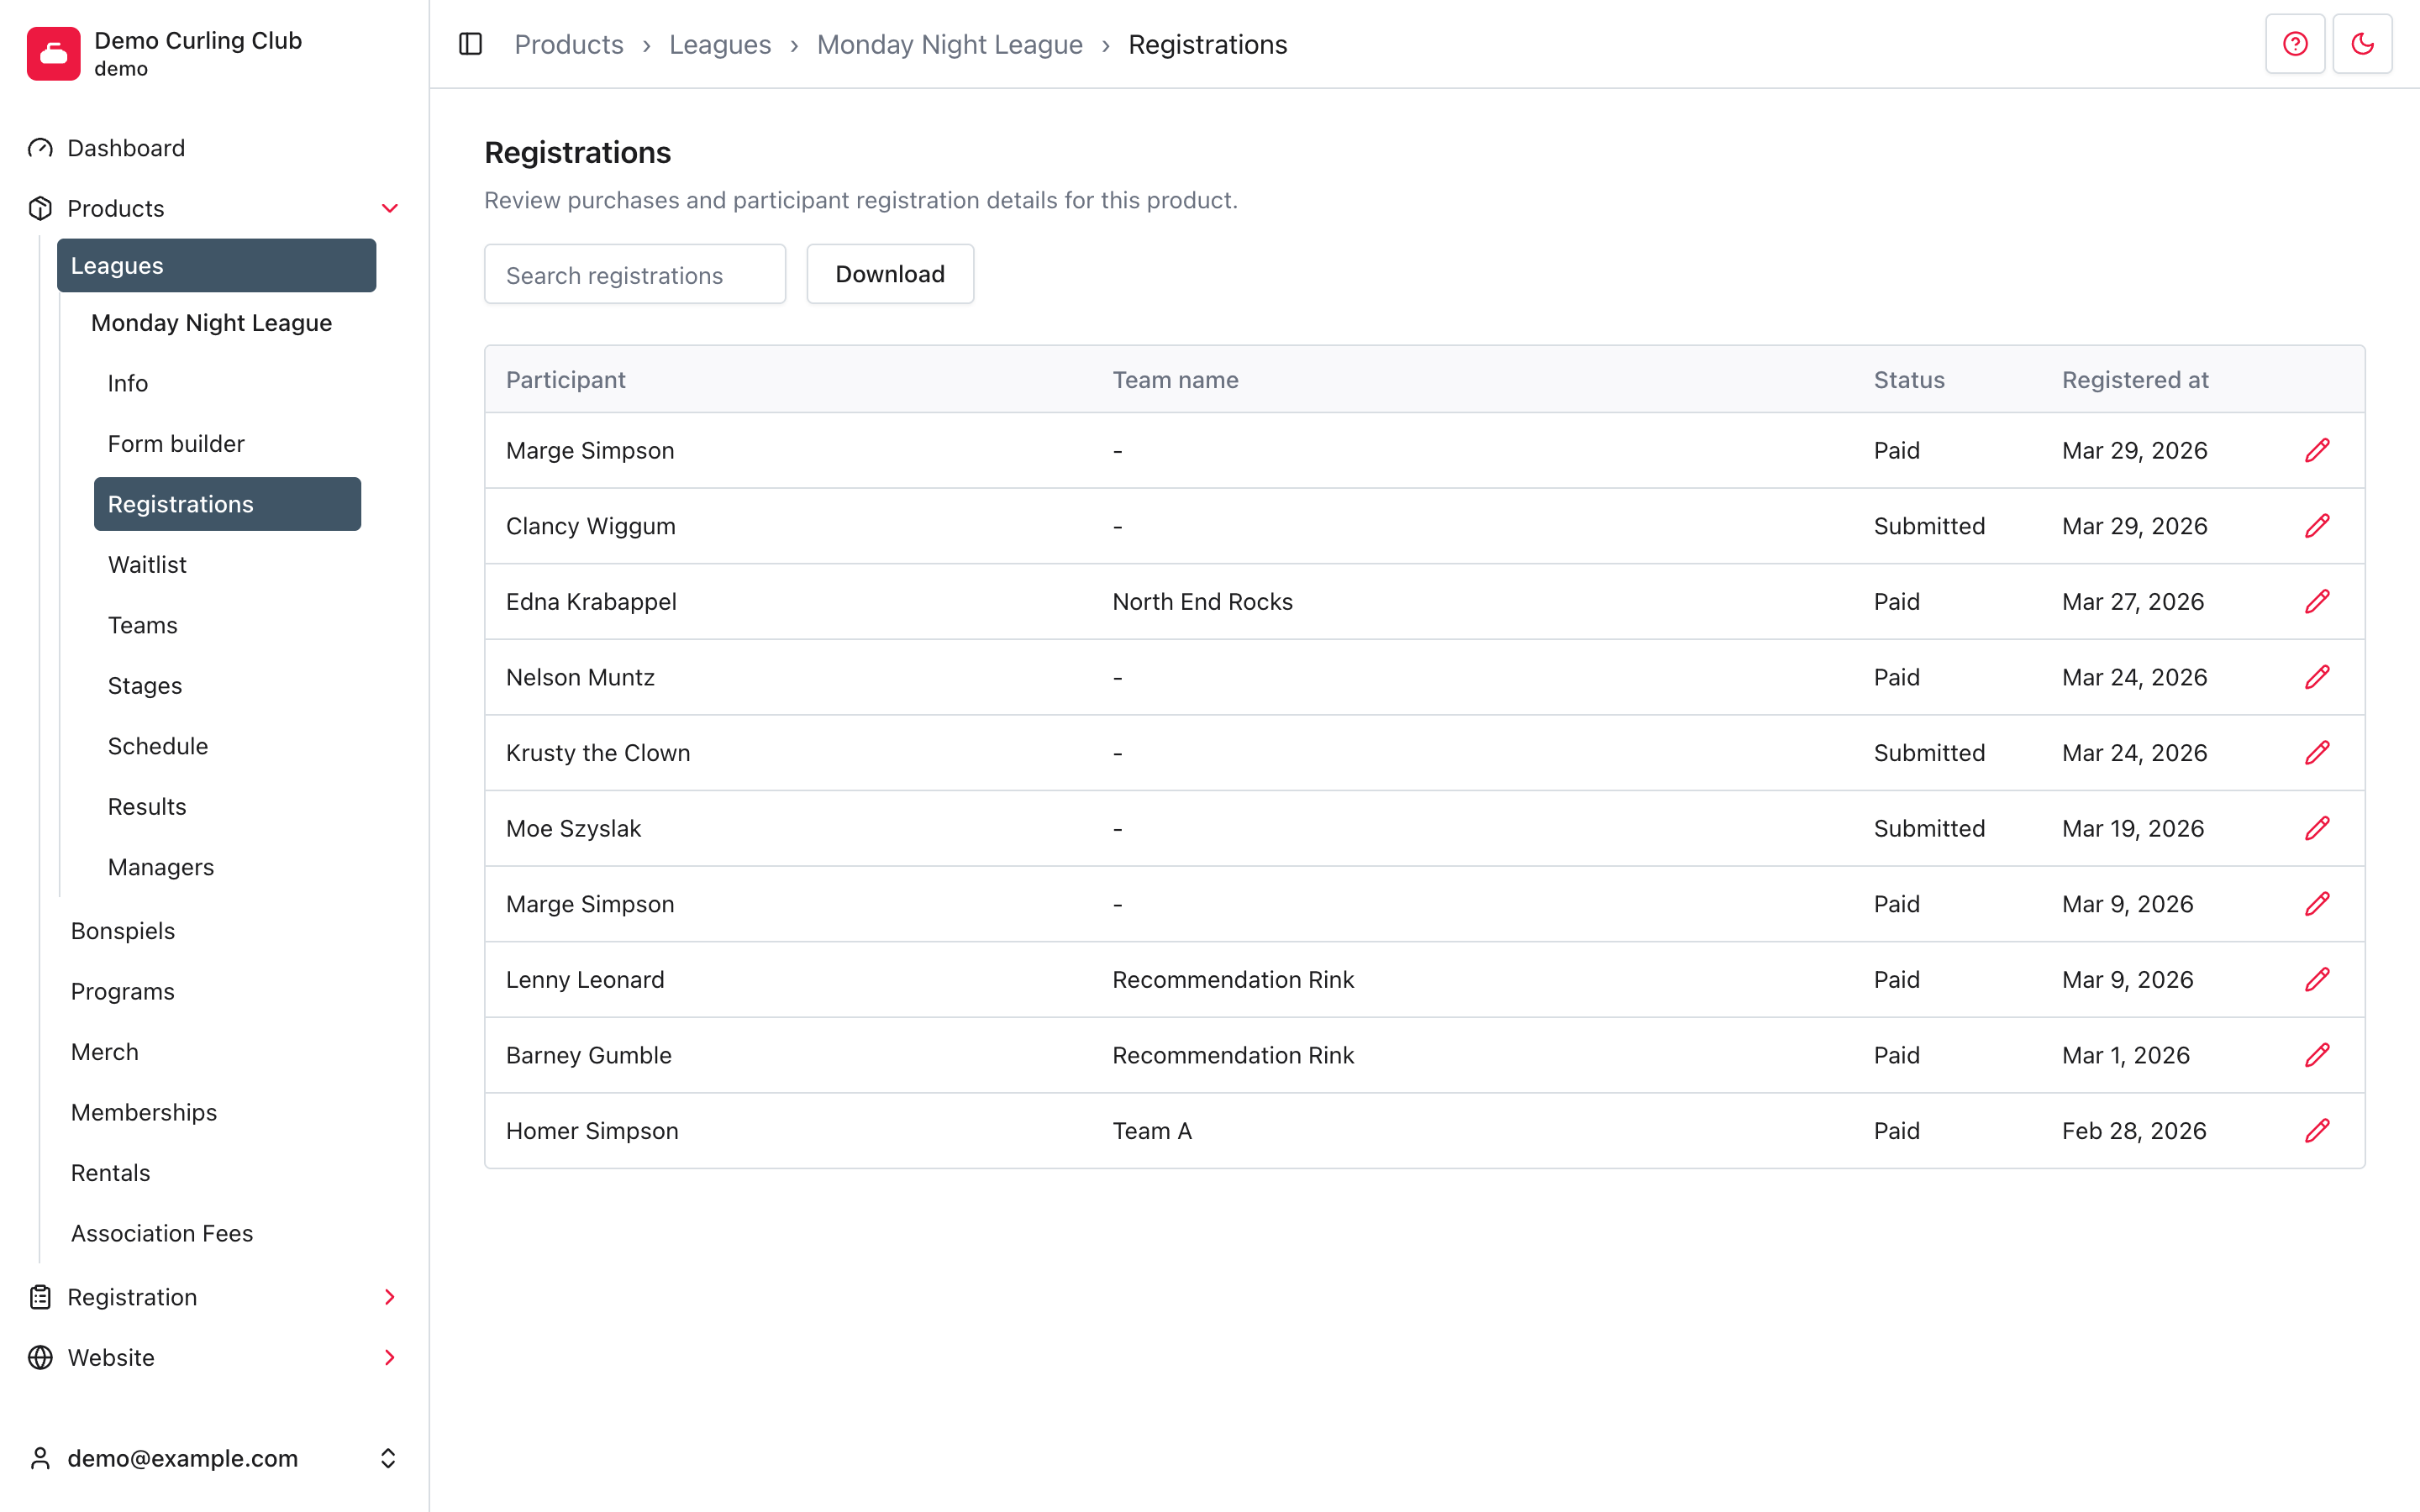Go to Rentals in the sidebar
Image resolution: width=2420 pixels, height=1512 pixels.
(111, 1172)
